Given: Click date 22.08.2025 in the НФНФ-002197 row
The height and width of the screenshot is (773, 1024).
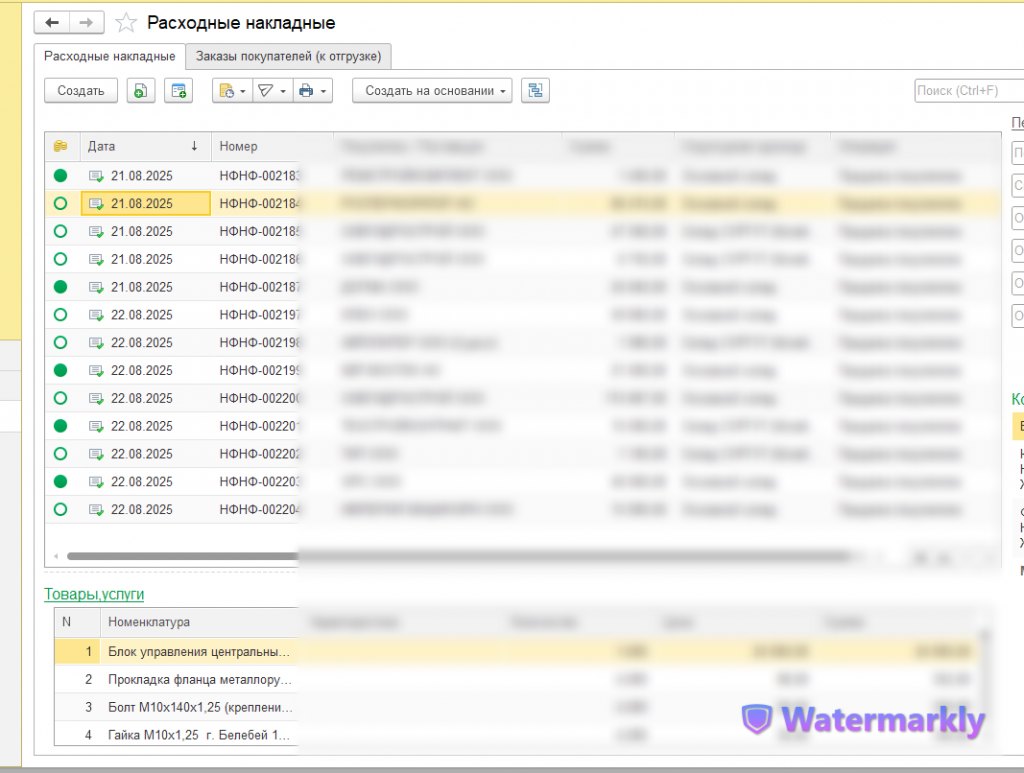Looking at the screenshot, I should [142, 315].
